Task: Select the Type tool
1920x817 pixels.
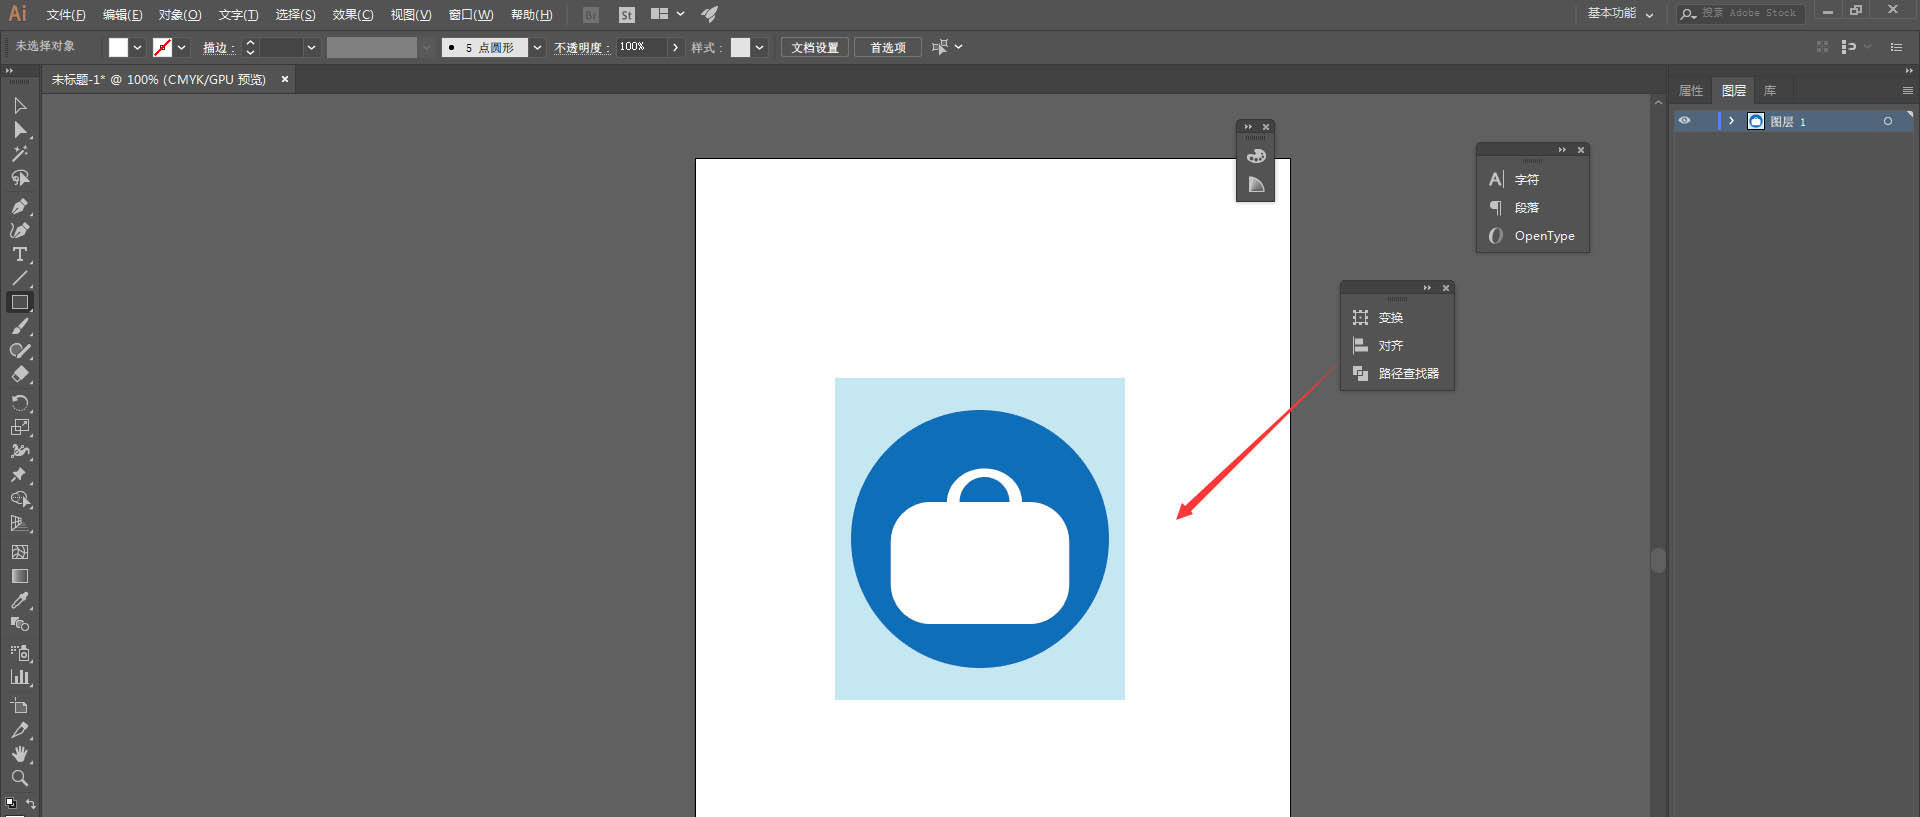Action: [x=19, y=255]
